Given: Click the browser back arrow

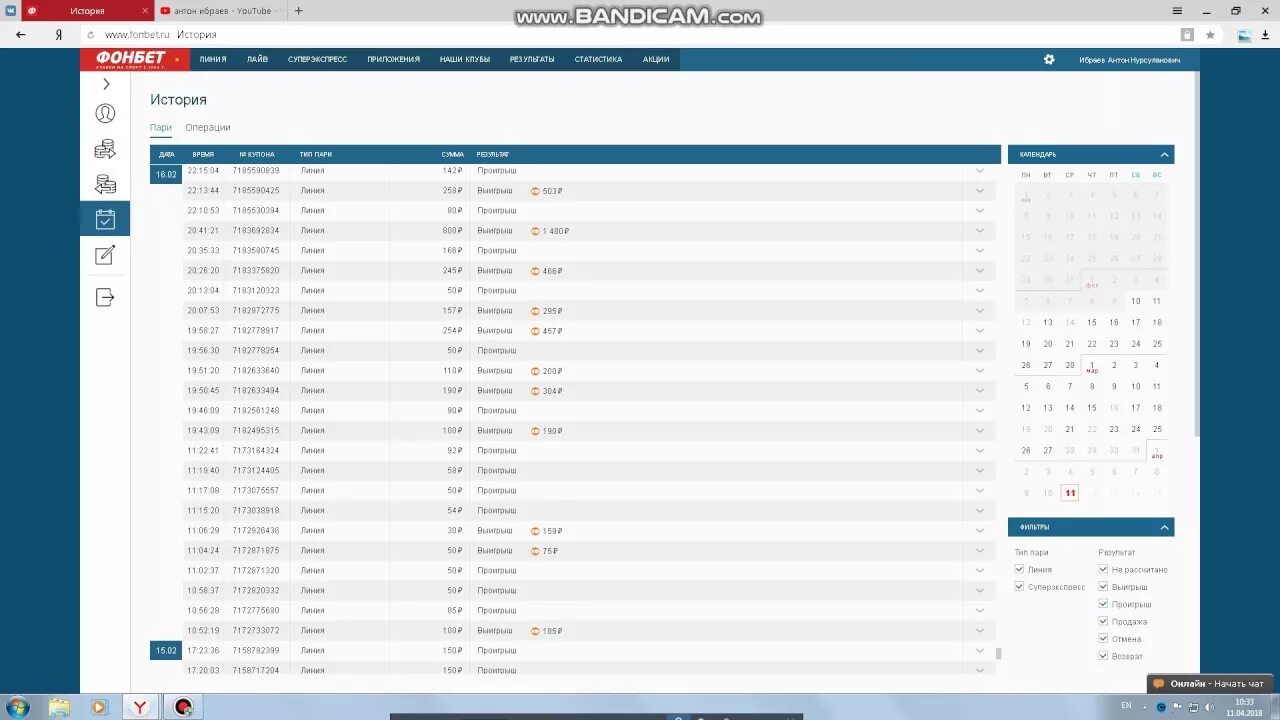Looking at the screenshot, I should (x=21, y=34).
